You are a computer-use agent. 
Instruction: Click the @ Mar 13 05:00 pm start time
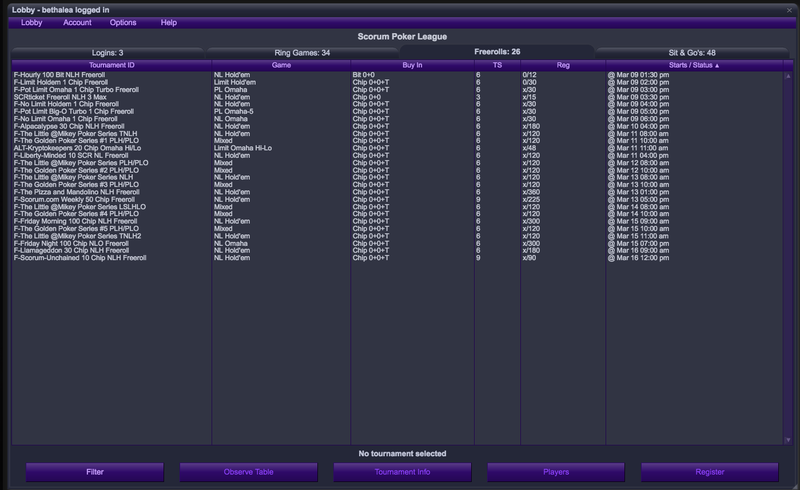click(638, 200)
